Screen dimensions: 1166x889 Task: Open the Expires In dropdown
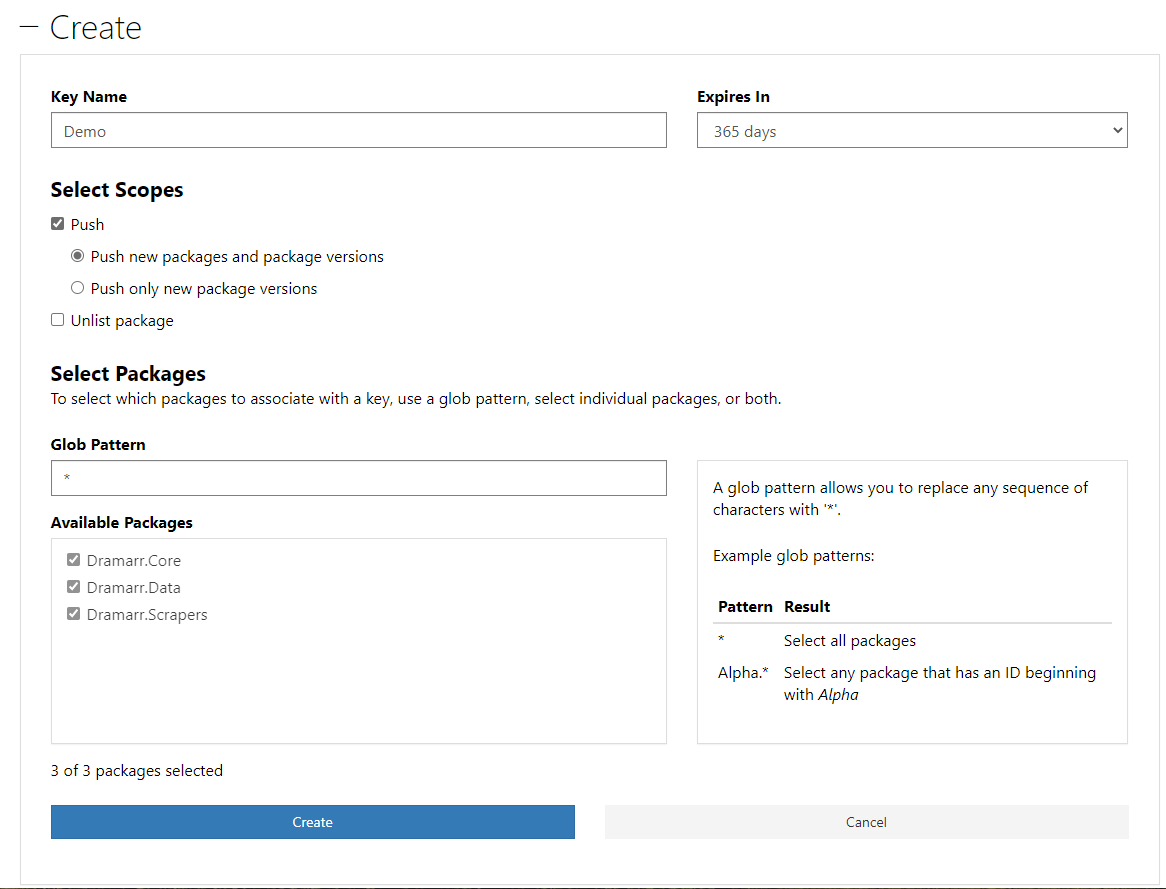911,130
